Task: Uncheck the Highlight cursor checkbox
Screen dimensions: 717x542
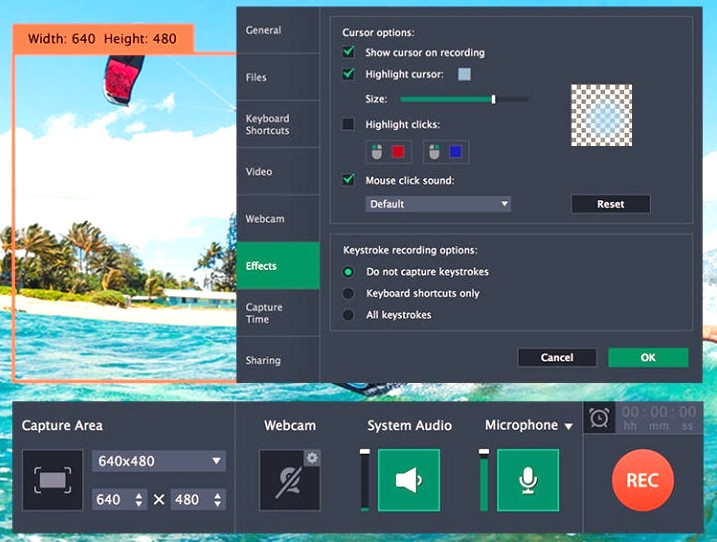Action: (348, 74)
